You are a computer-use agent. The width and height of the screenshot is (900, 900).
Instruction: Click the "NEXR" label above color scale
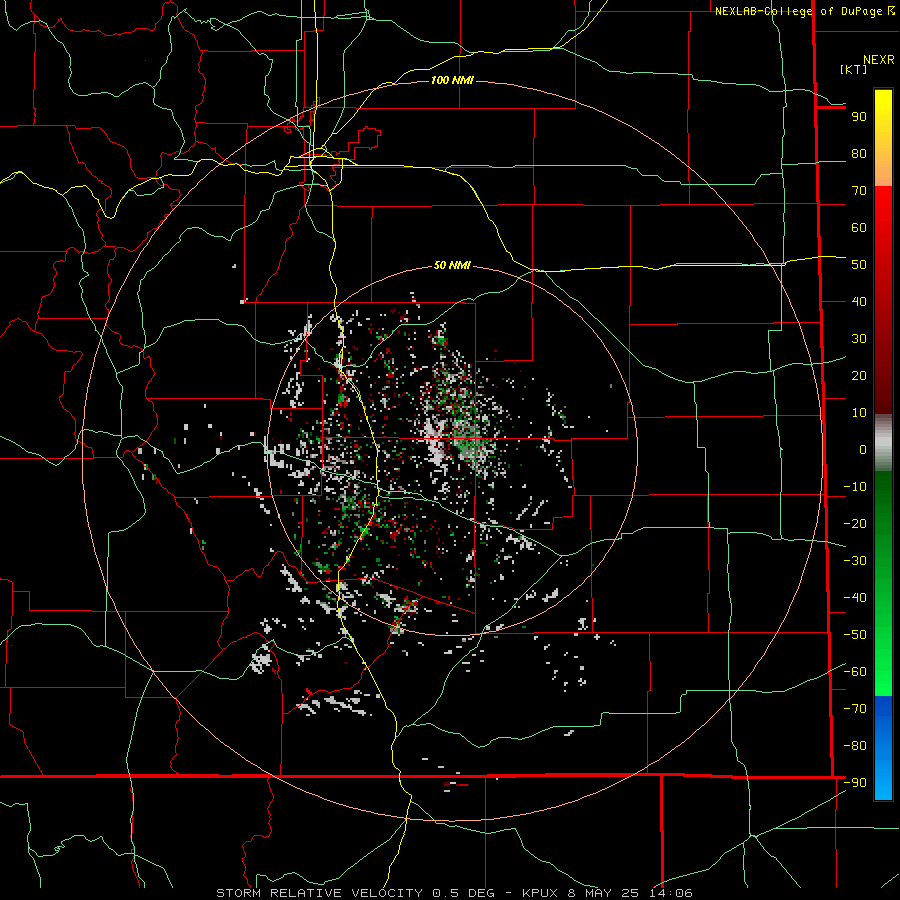(879, 60)
